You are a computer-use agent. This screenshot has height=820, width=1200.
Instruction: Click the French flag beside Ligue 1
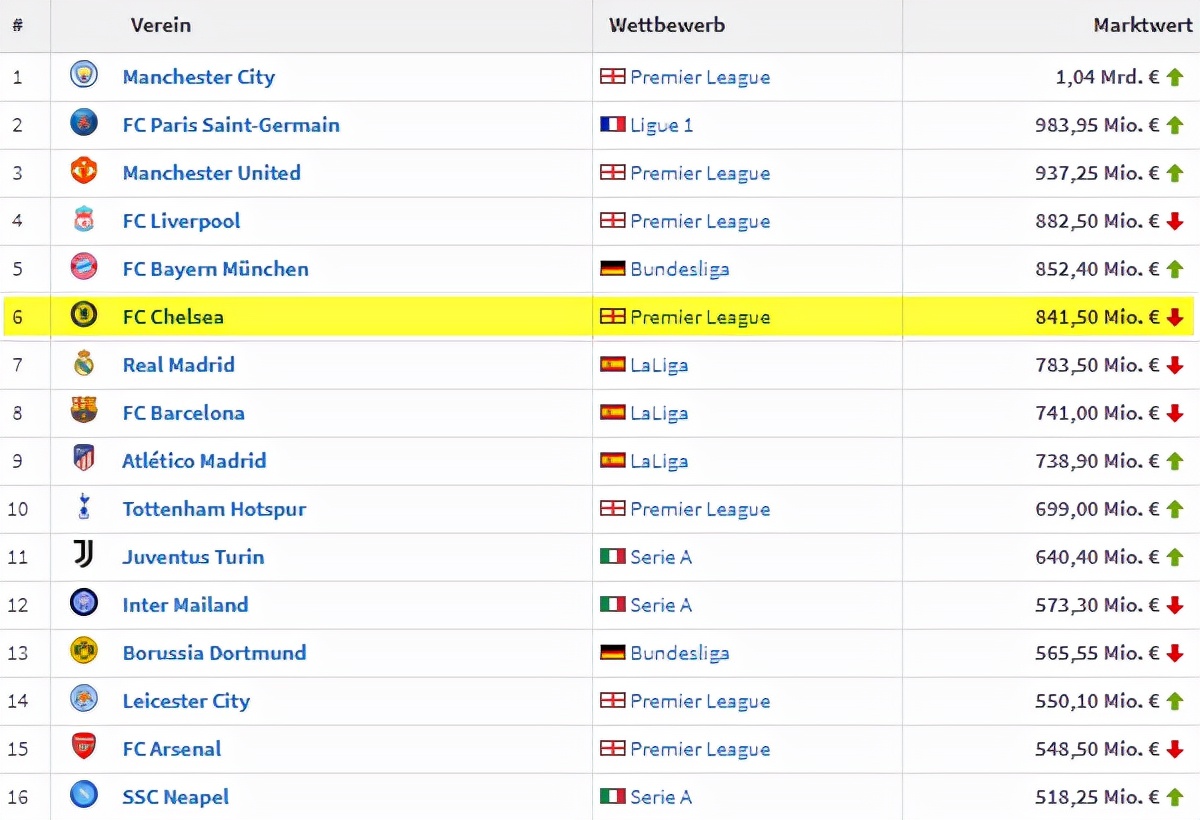(x=612, y=125)
